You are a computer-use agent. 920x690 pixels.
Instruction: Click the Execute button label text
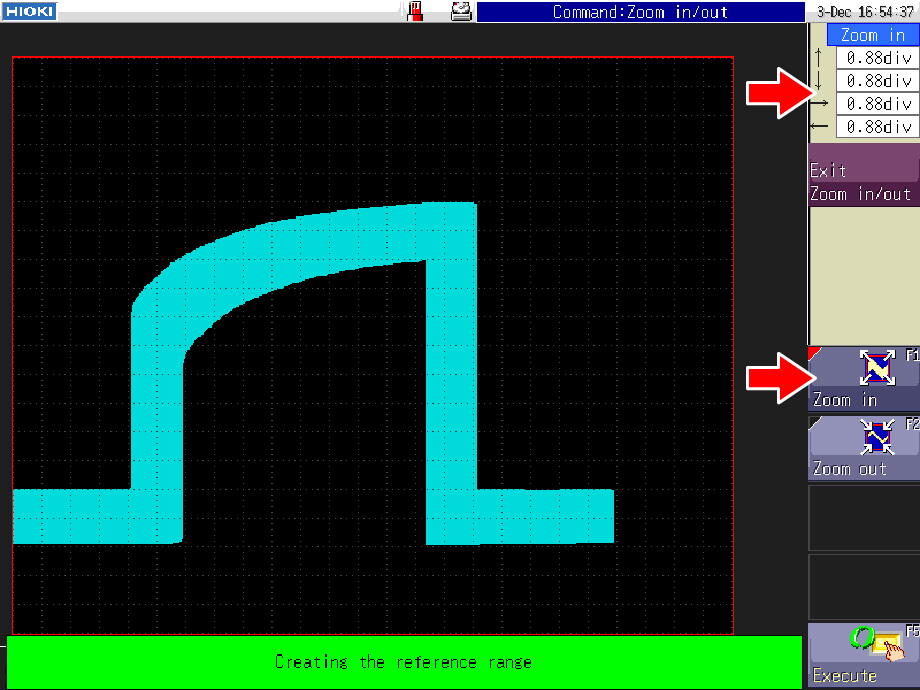pyautogui.click(x=844, y=676)
